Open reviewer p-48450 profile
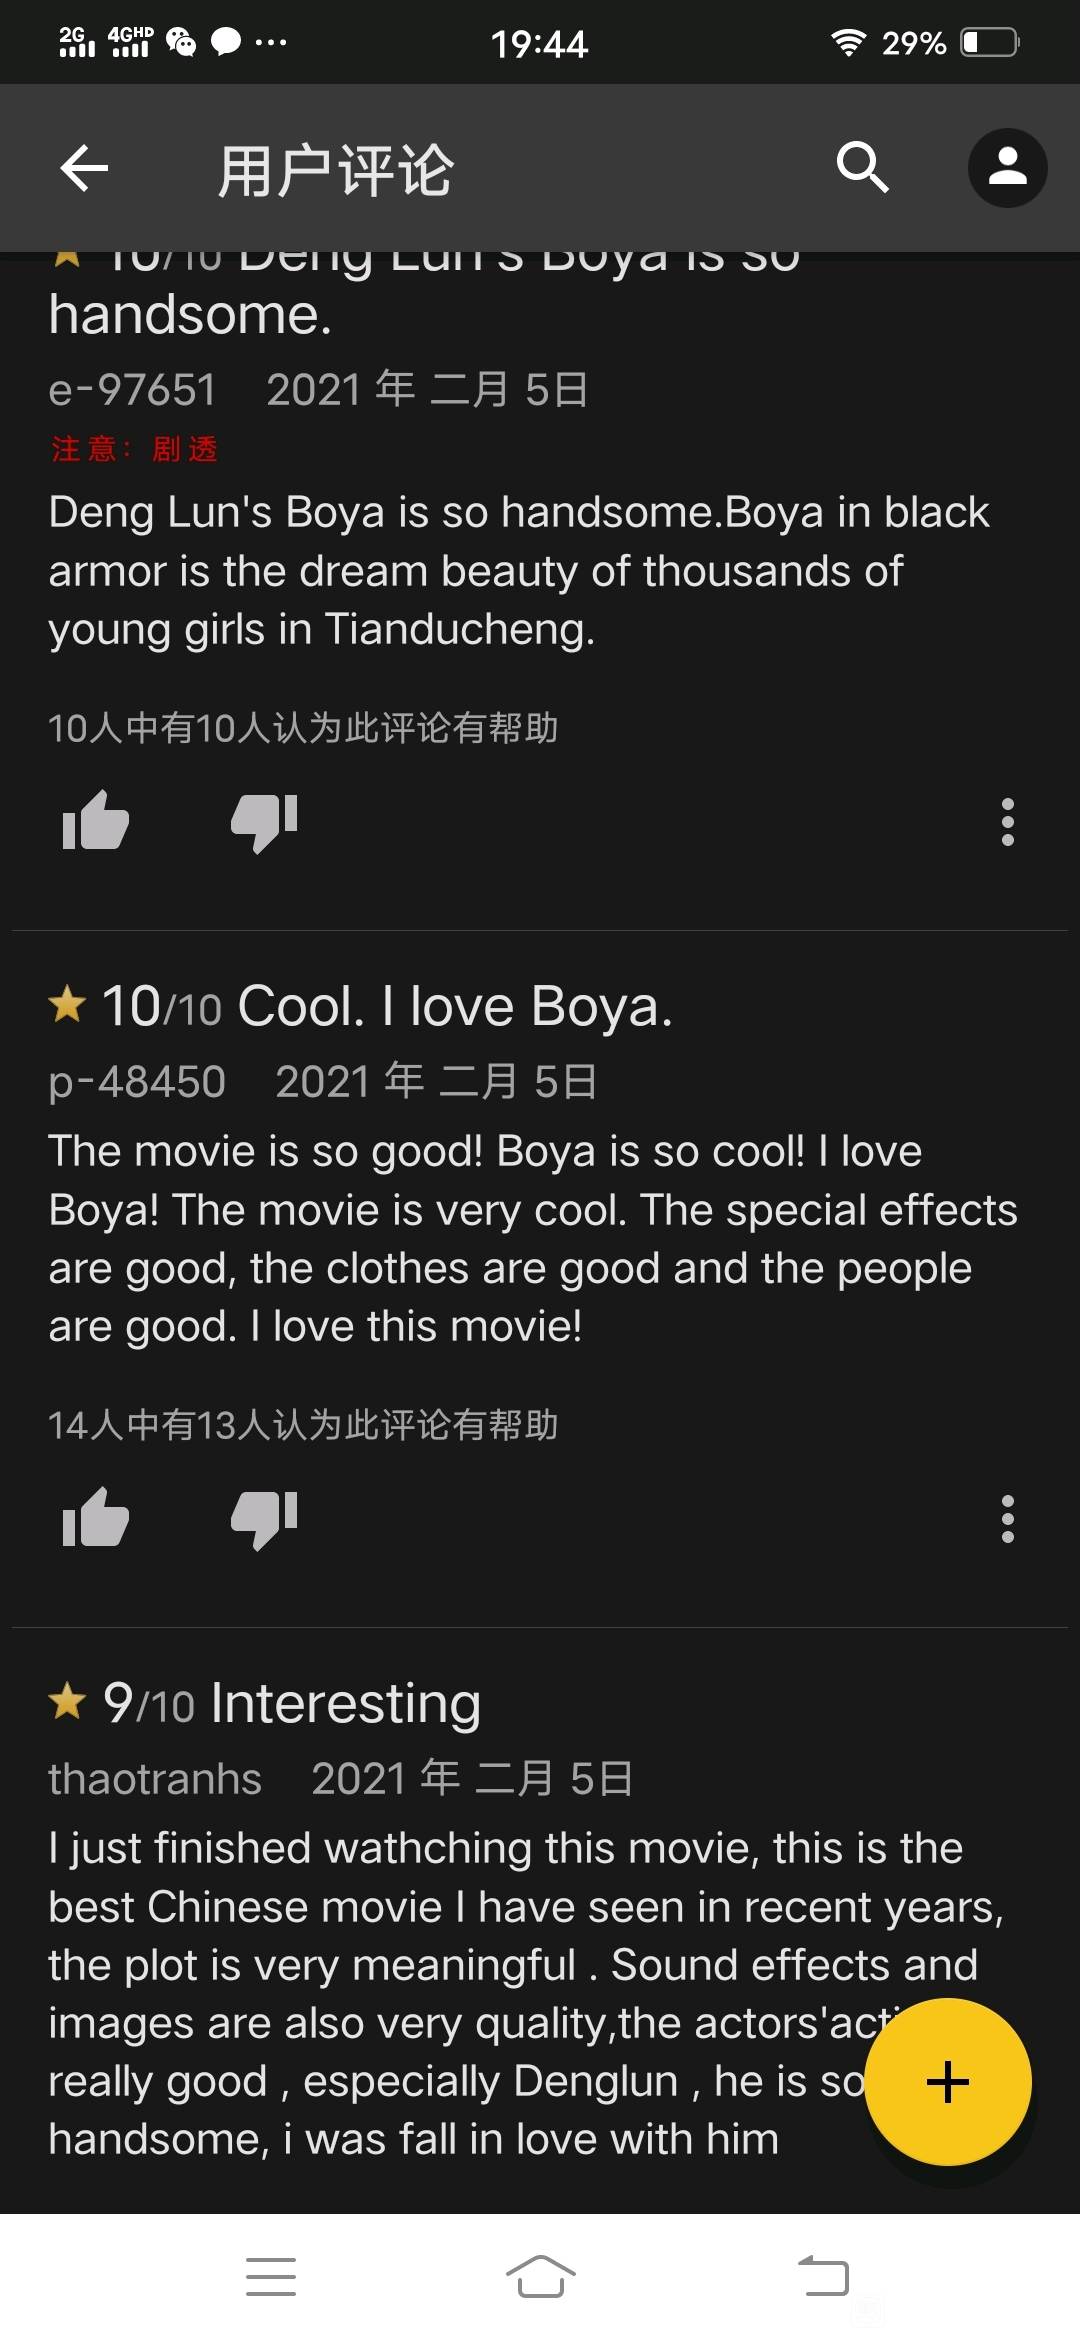This screenshot has height=2340, width=1080. point(137,1082)
